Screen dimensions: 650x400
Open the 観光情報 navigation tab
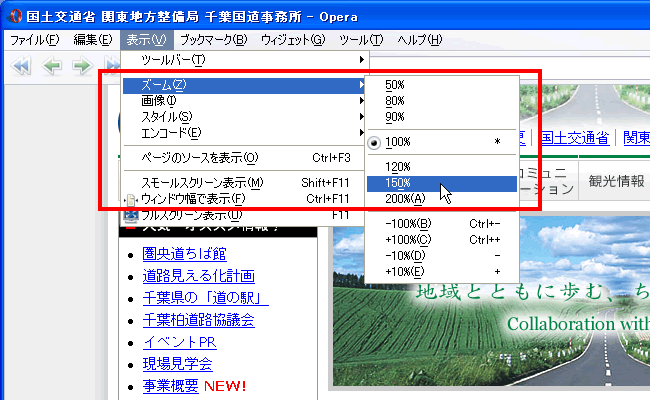pos(616,181)
